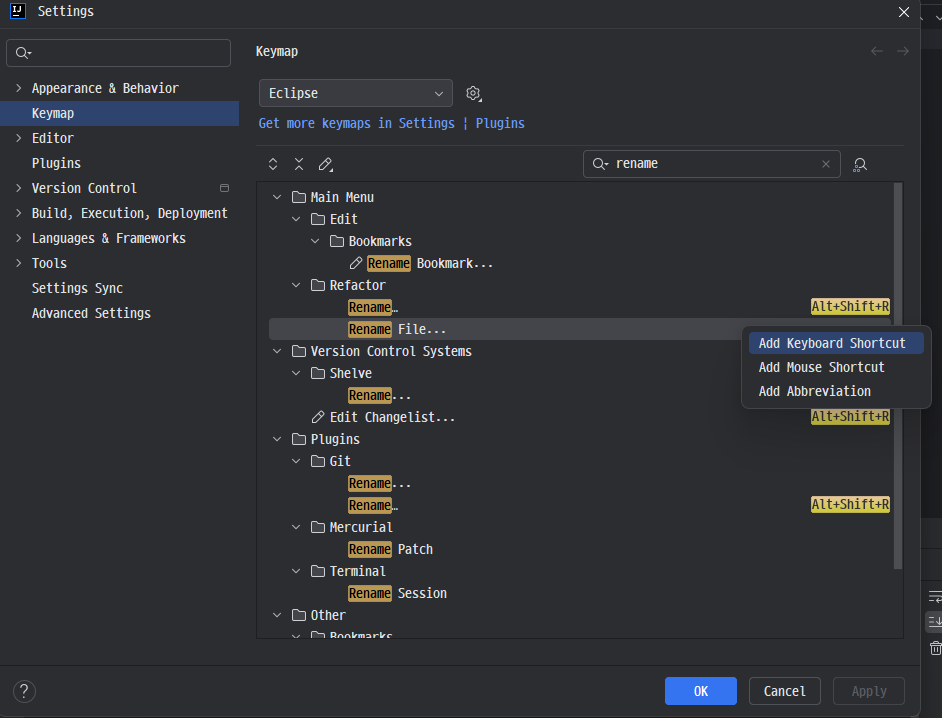Screen dimensions: 942x718
Task: Click the Collapse All icon in the keymap toolbar
Action: (298, 163)
